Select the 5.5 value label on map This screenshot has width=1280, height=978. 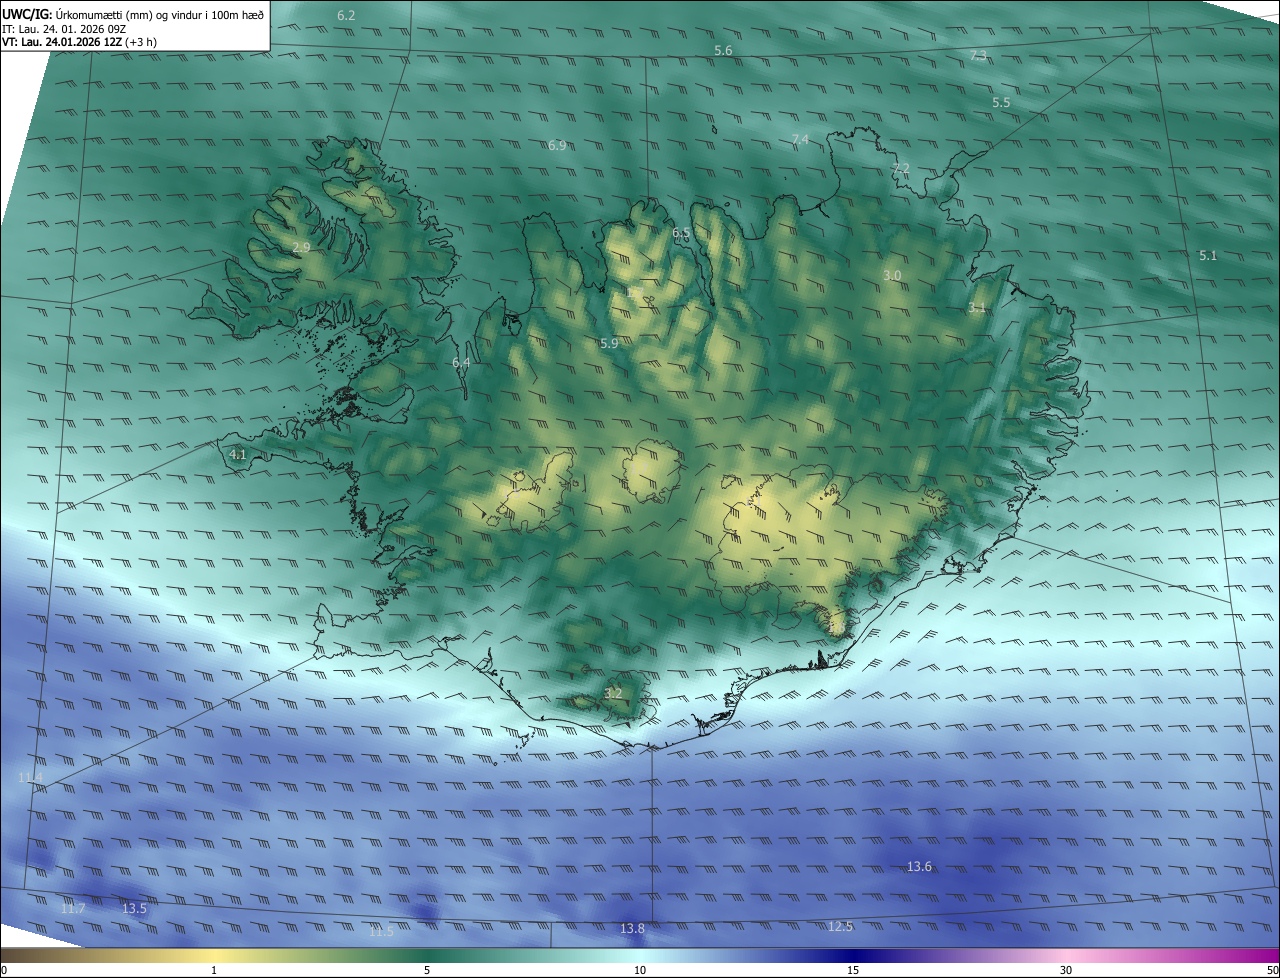pyautogui.click(x=1001, y=103)
